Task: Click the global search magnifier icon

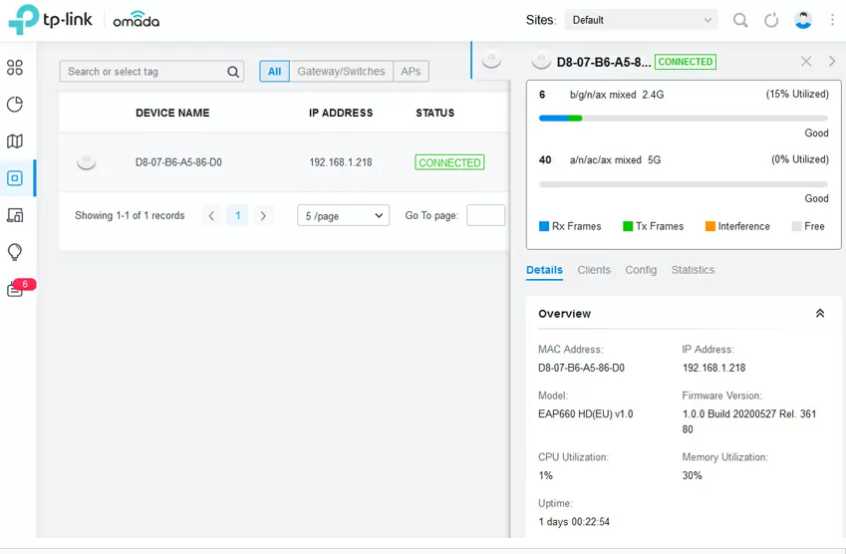Action: click(x=740, y=20)
